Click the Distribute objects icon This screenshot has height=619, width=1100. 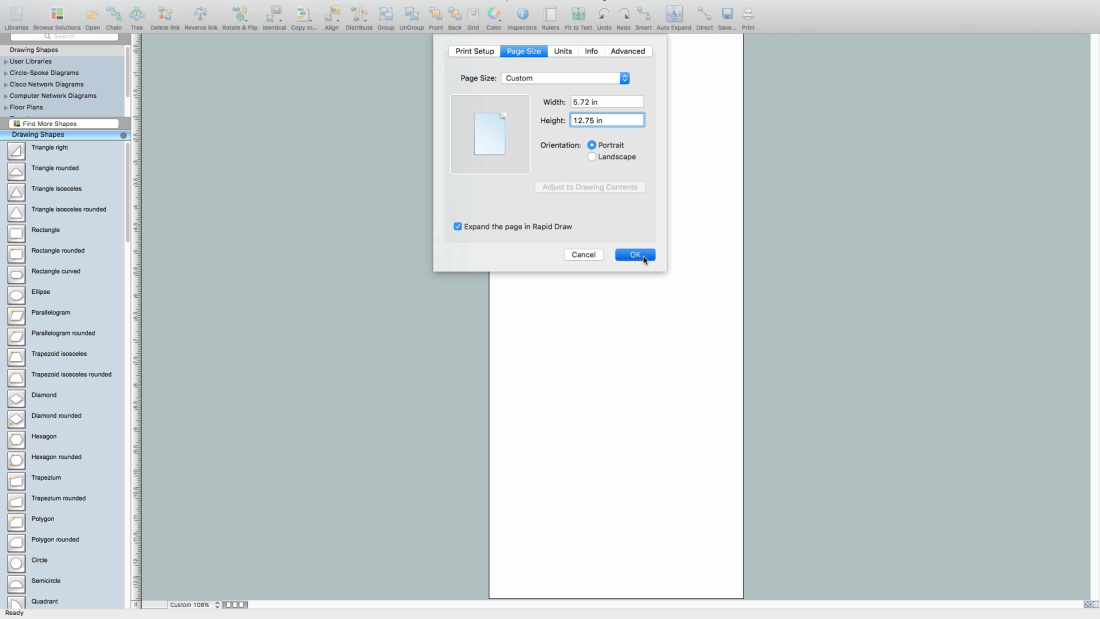click(359, 15)
